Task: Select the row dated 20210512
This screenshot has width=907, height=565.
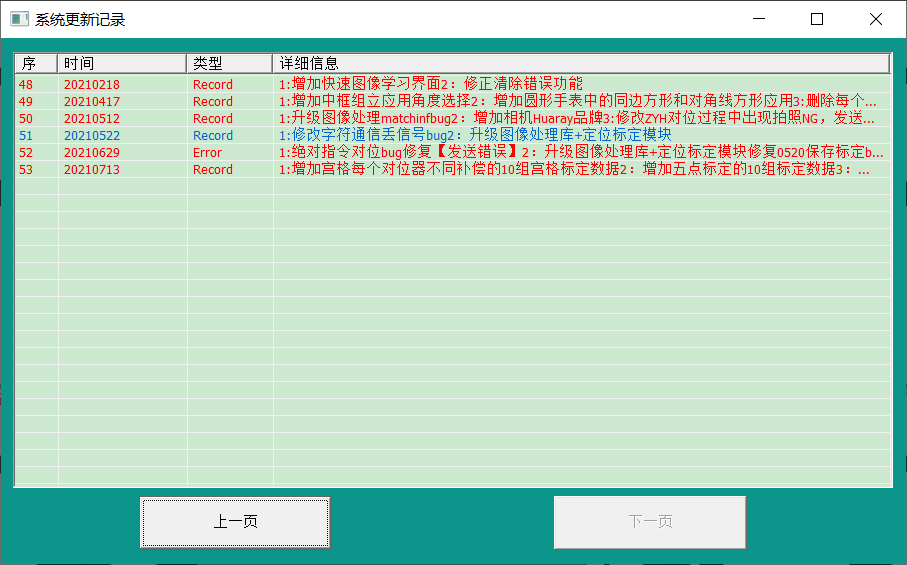Action: tap(91, 119)
